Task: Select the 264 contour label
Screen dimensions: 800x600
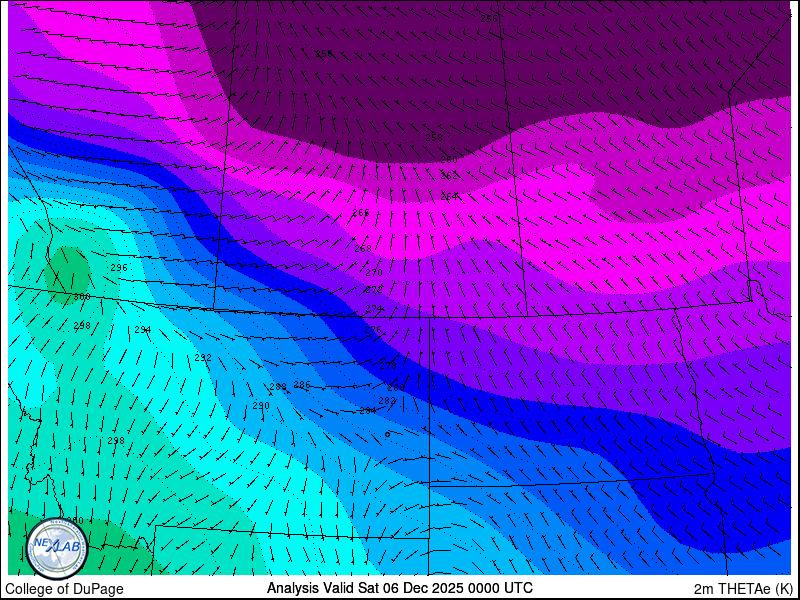Action: click(x=449, y=196)
